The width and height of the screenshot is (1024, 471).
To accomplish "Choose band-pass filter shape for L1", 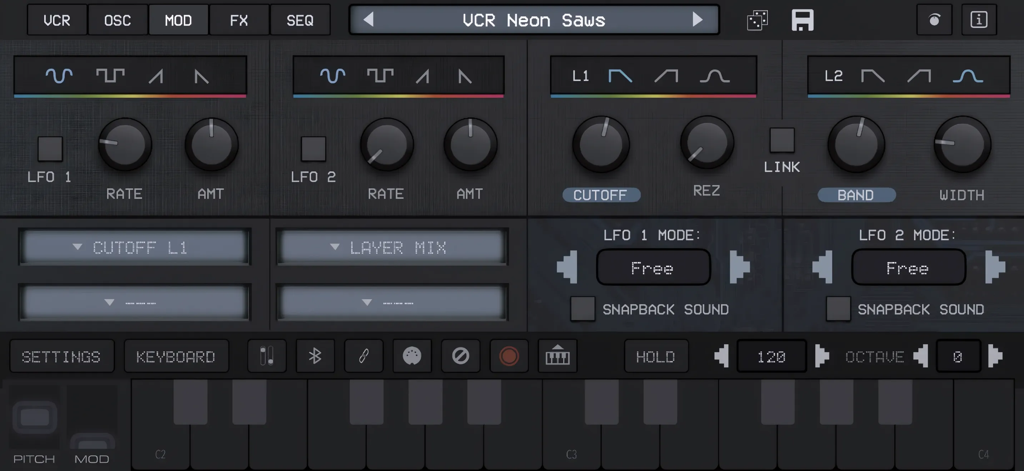I will coord(714,76).
